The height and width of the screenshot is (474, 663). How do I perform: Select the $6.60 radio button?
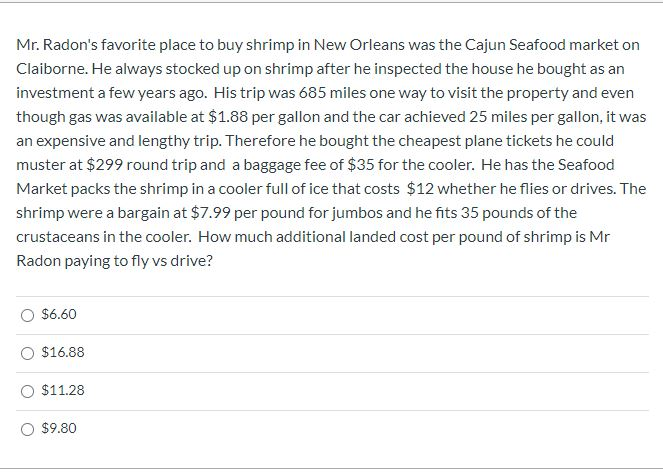pyautogui.click(x=27, y=315)
